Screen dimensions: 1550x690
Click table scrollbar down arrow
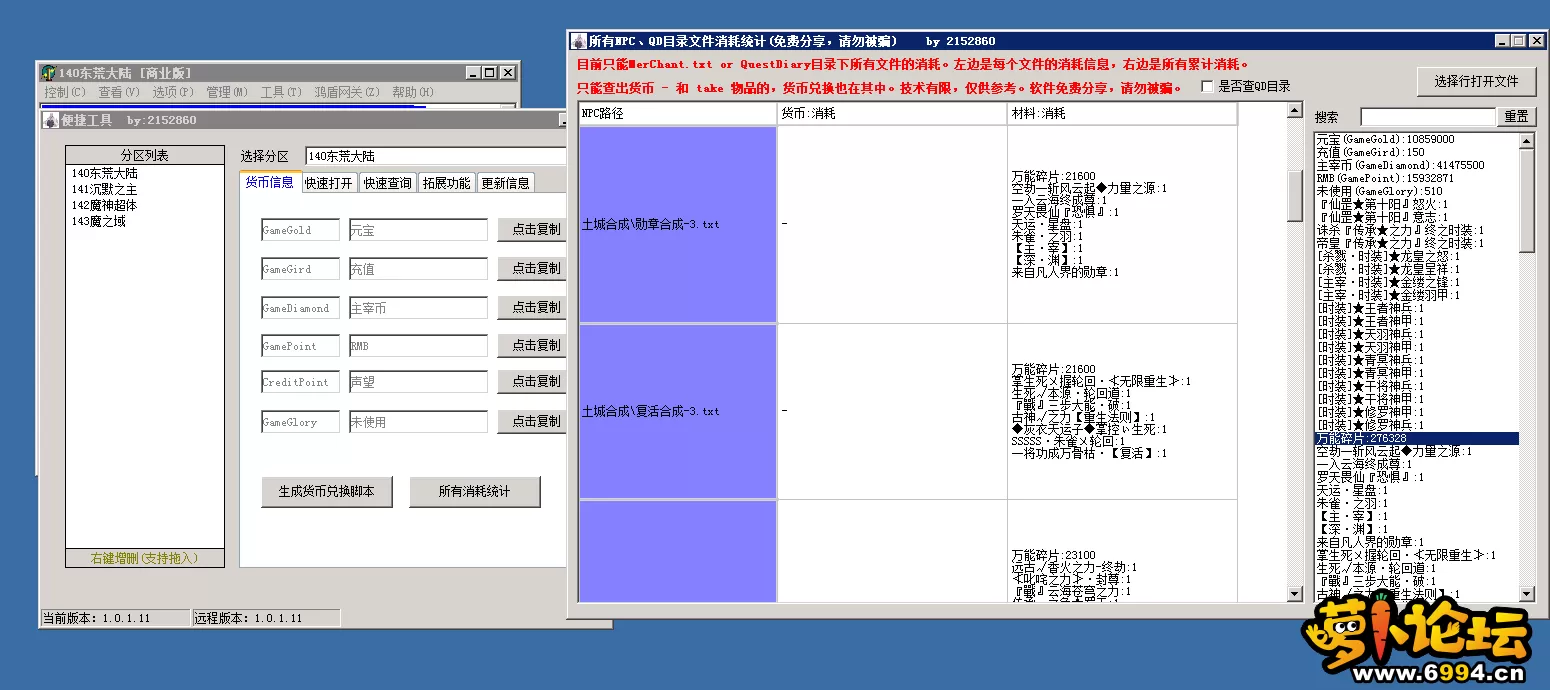1294,595
